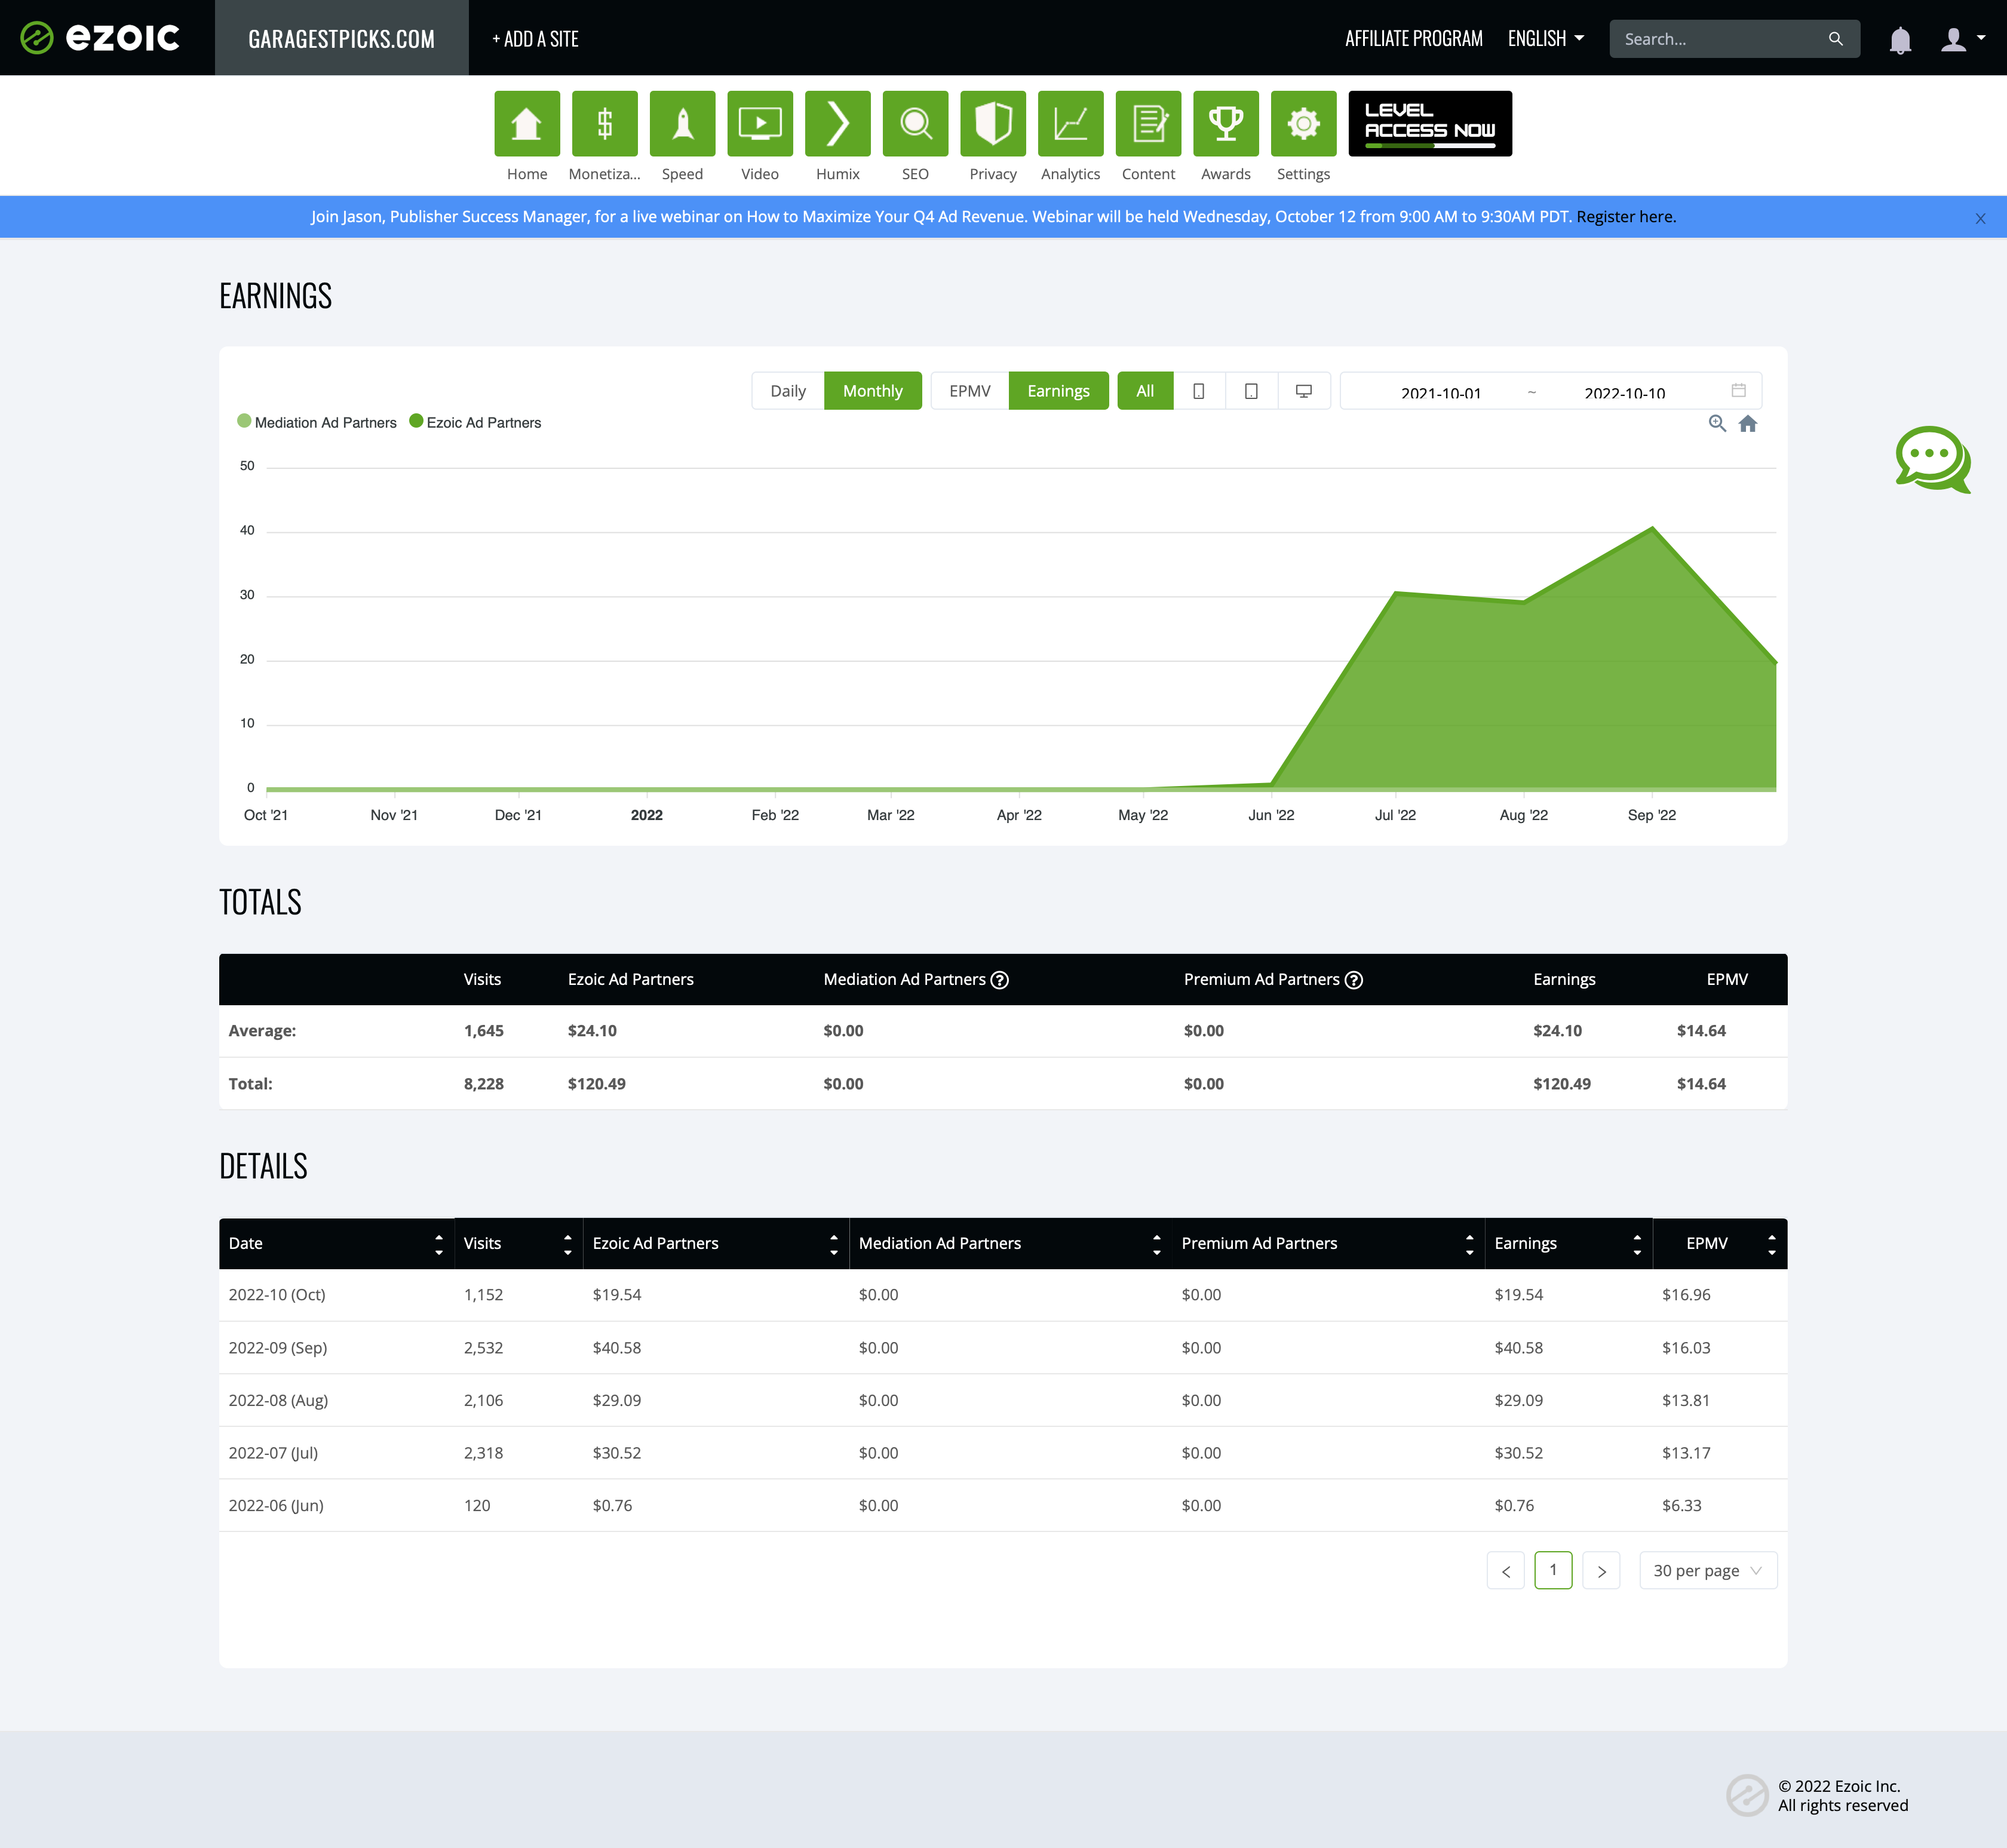Open the Humix icon
This screenshot has height=1848, width=2007.
838,124
